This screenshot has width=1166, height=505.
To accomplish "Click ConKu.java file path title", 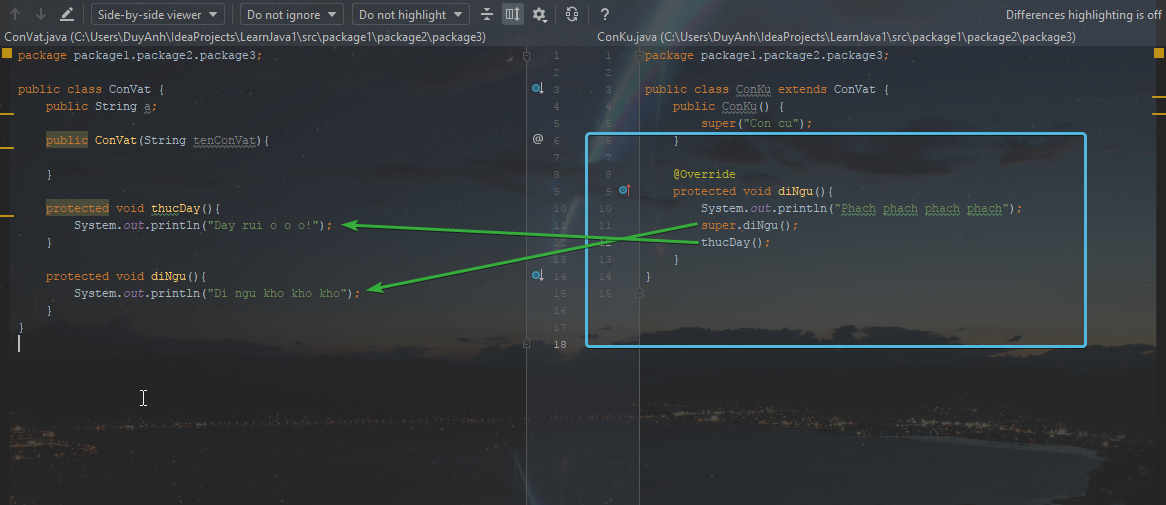I will [x=836, y=37].
